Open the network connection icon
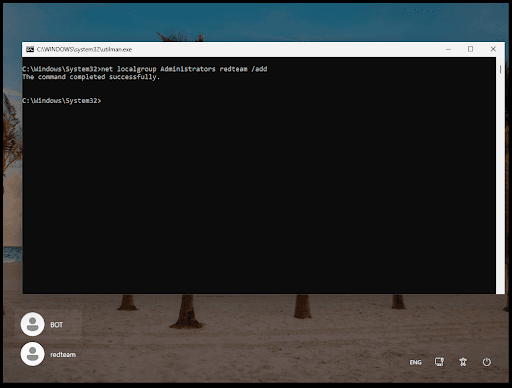Viewport: 512px width, 388px height. 439,362
